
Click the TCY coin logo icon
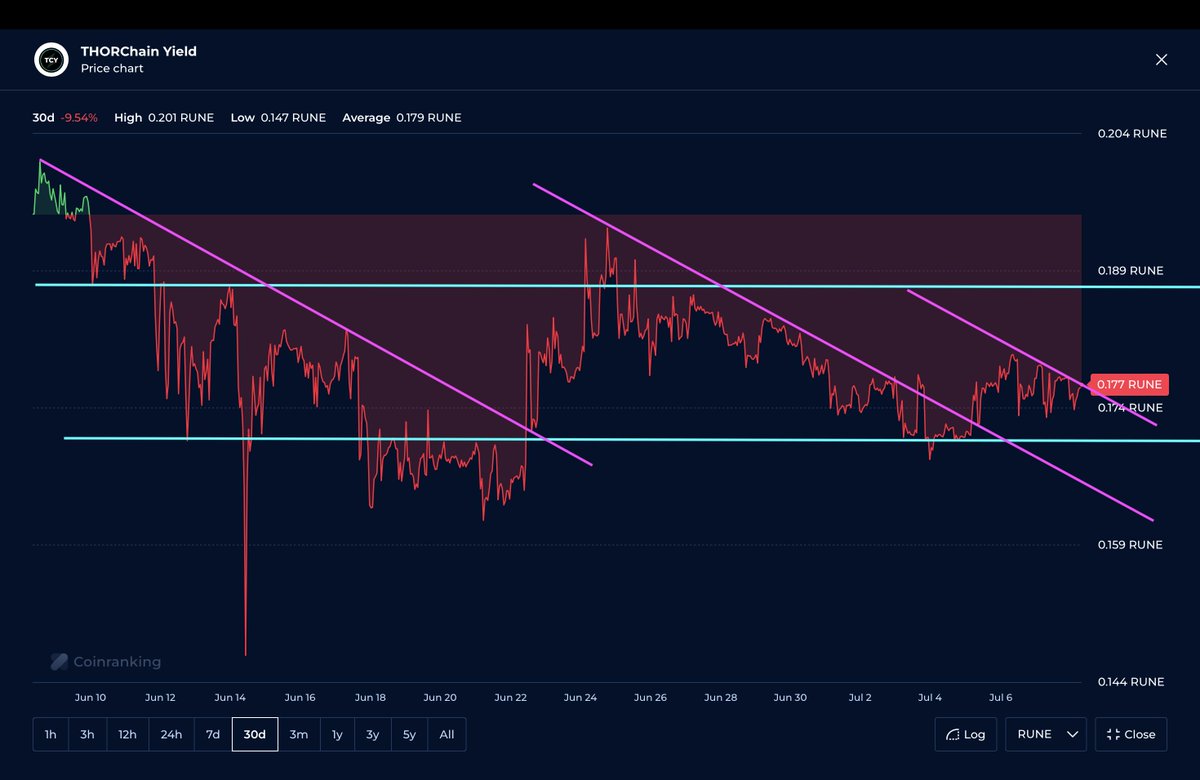(50, 60)
